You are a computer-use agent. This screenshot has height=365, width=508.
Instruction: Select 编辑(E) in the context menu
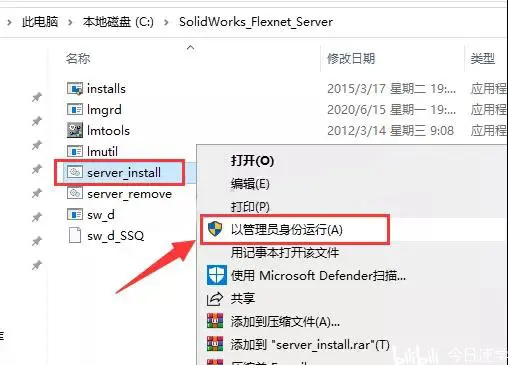tap(250, 184)
